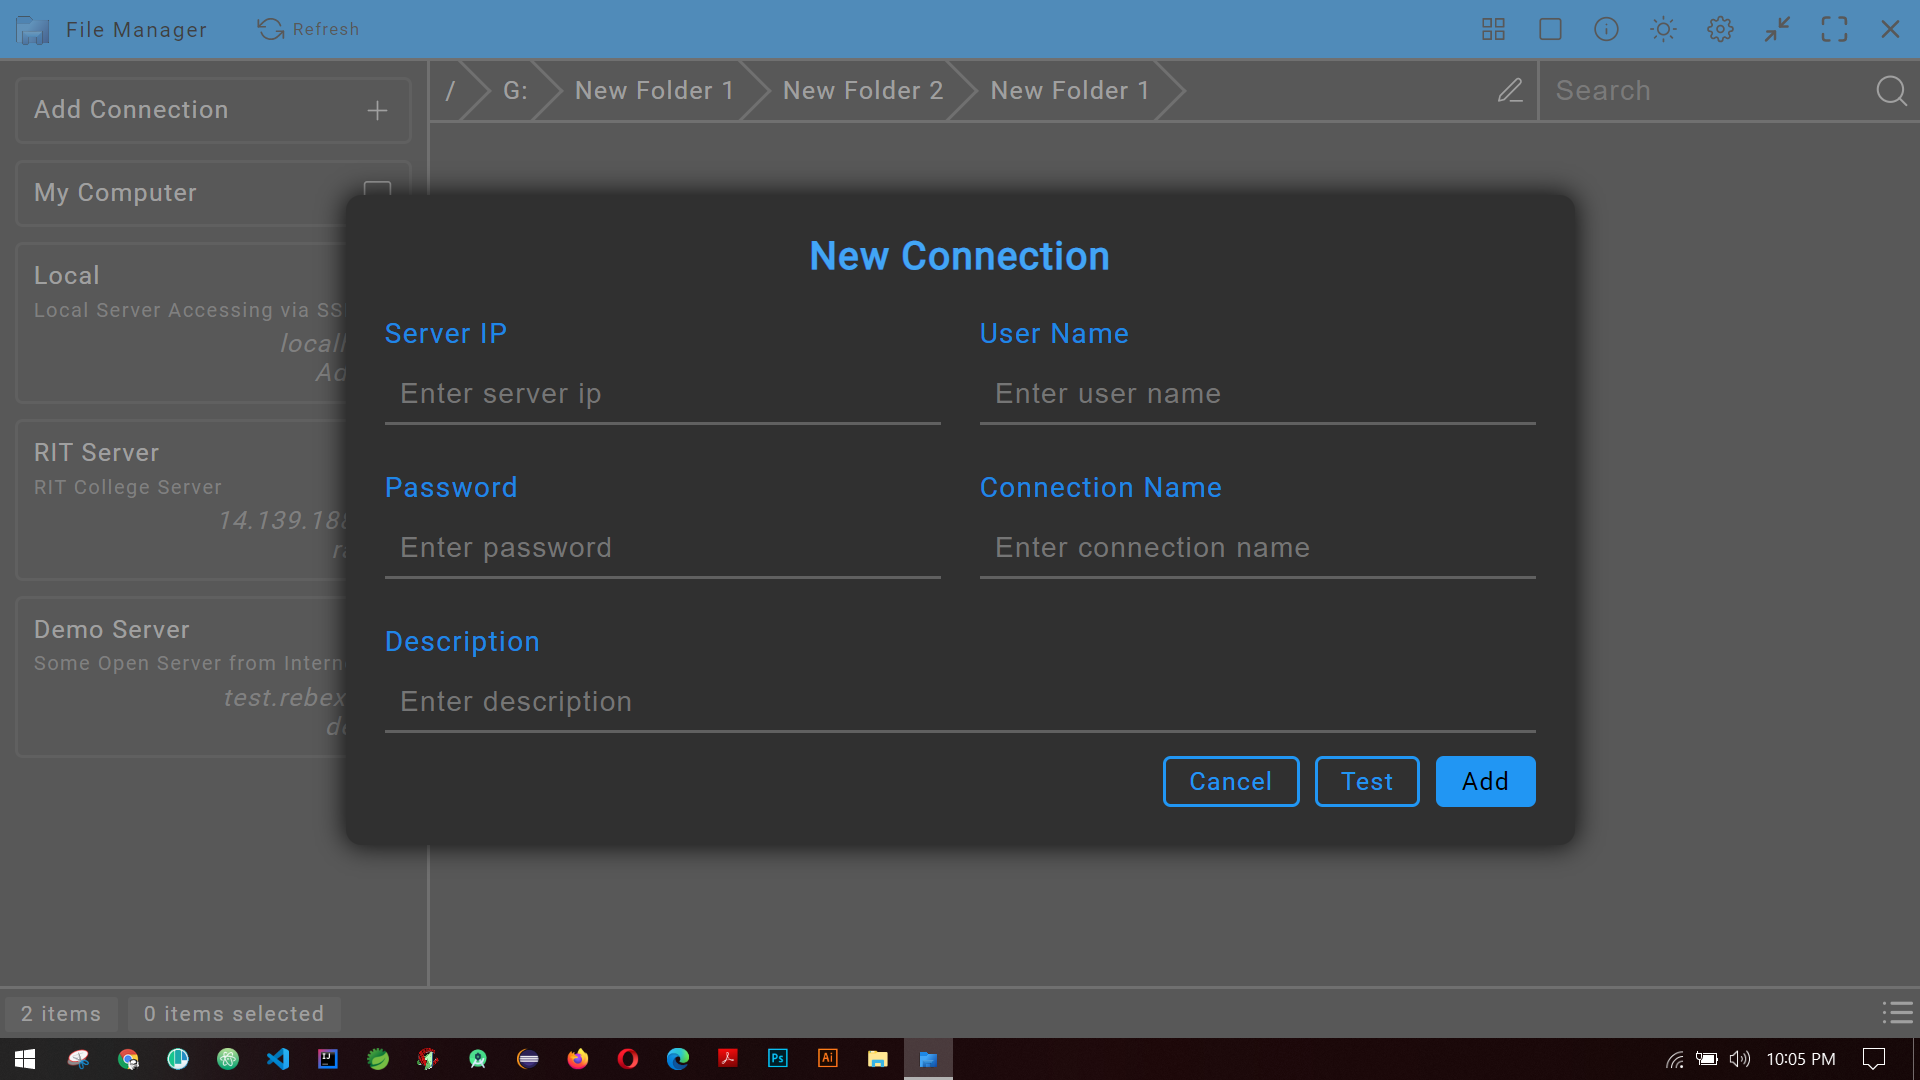The image size is (1920, 1080).
Task: Open the gear/settings icon
Action: tap(1720, 29)
